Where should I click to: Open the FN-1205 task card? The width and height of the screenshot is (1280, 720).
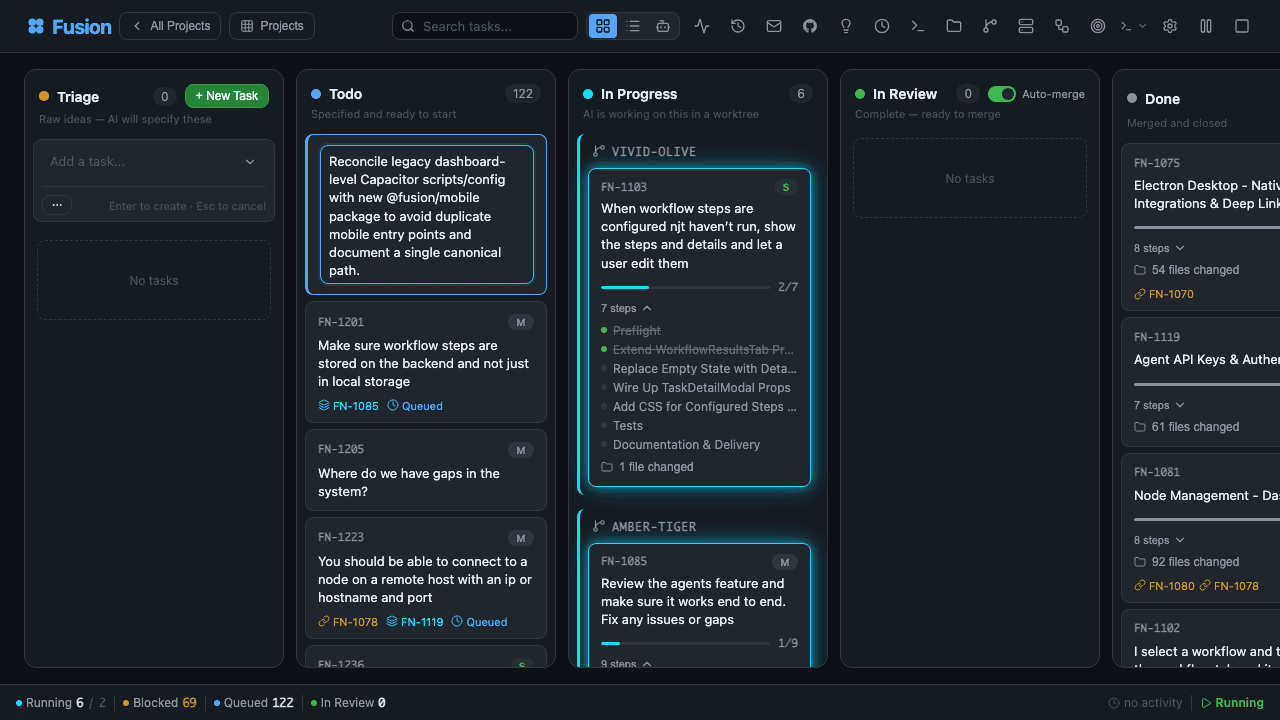[x=426, y=470]
